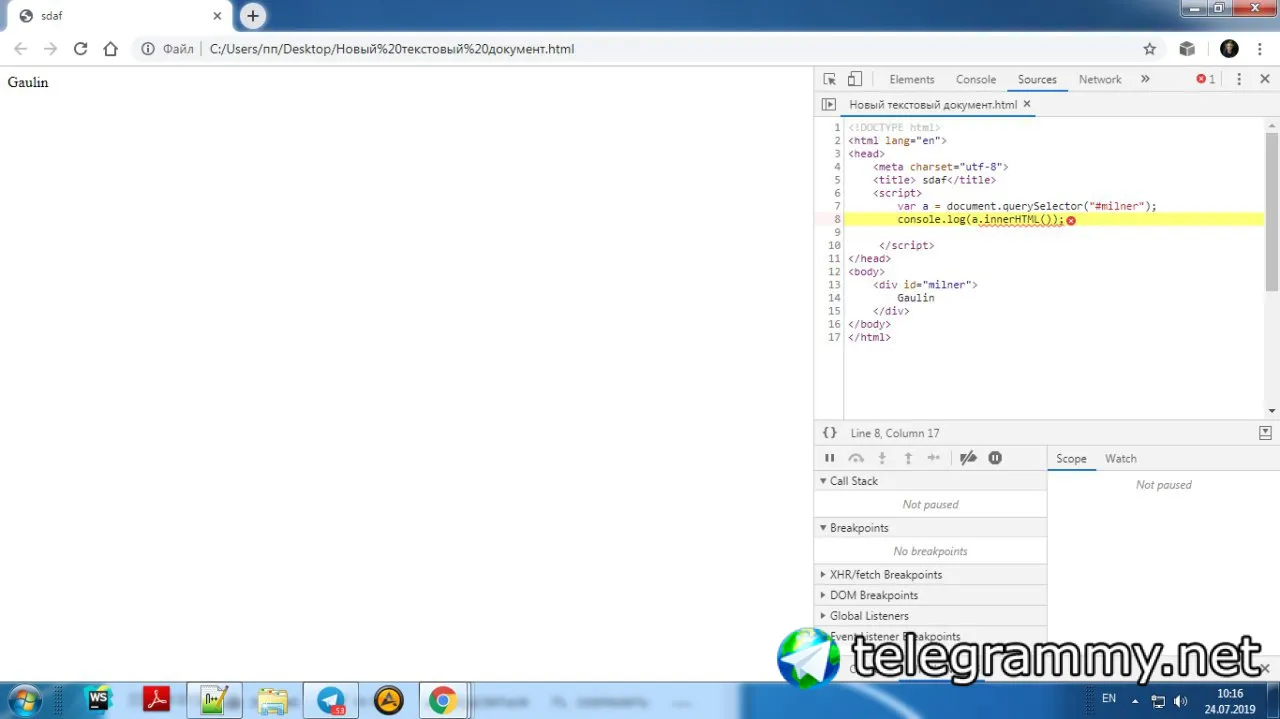Activate the inspect element picker icon

(x=829, y=79)
